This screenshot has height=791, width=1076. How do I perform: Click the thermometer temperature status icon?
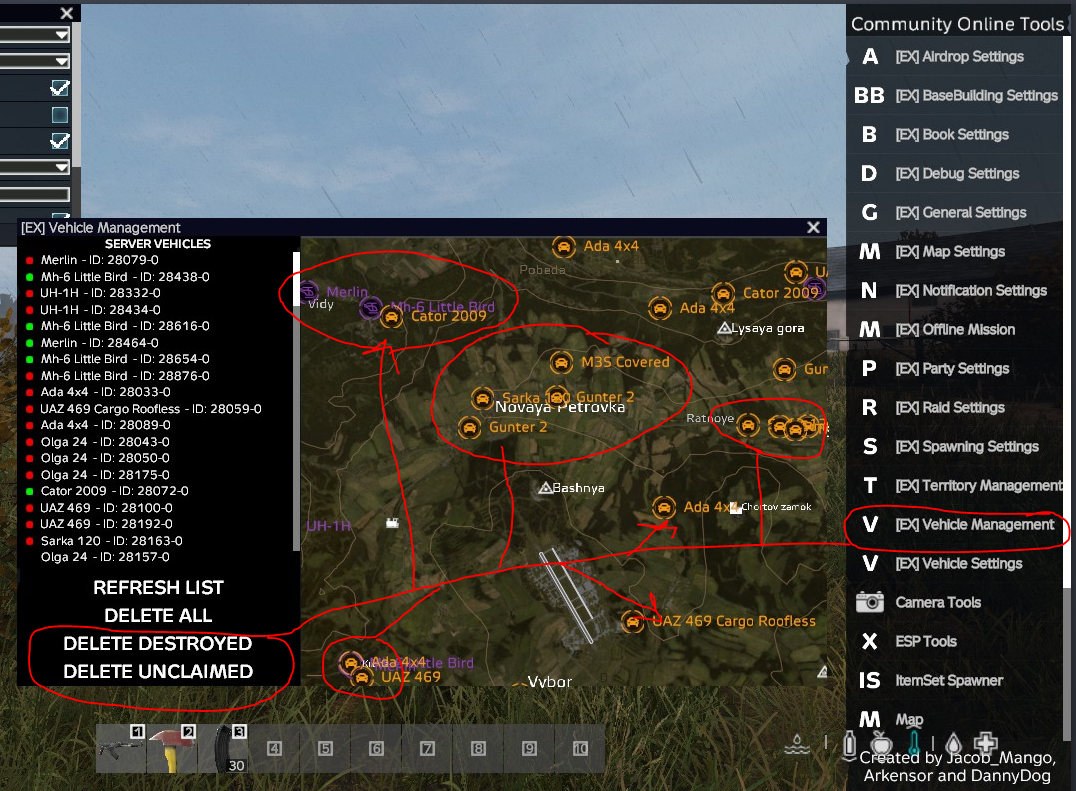coord(914,744)
